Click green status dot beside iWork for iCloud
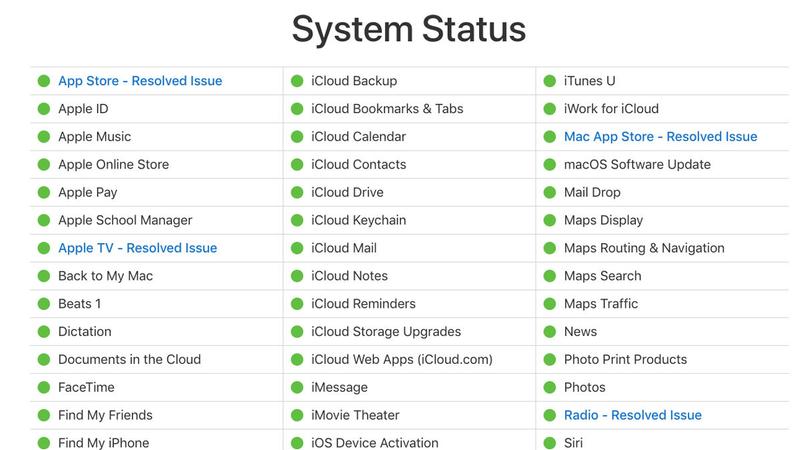The image size is (800, 450). pyautogui.click(x=549, y=109)
